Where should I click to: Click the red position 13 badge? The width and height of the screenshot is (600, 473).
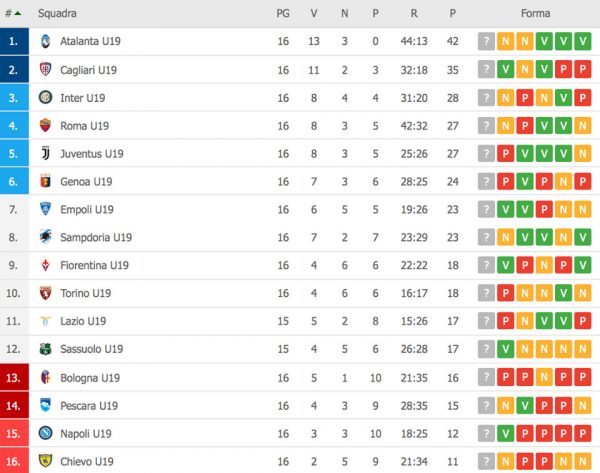tap(13, 378)
